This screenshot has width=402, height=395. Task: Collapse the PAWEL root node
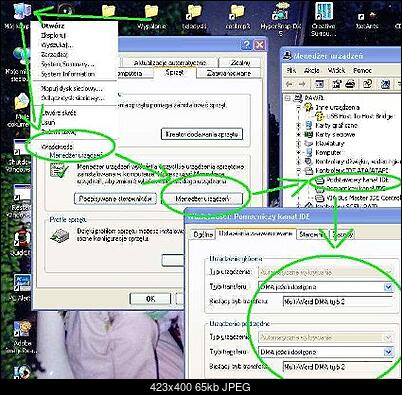288,98
